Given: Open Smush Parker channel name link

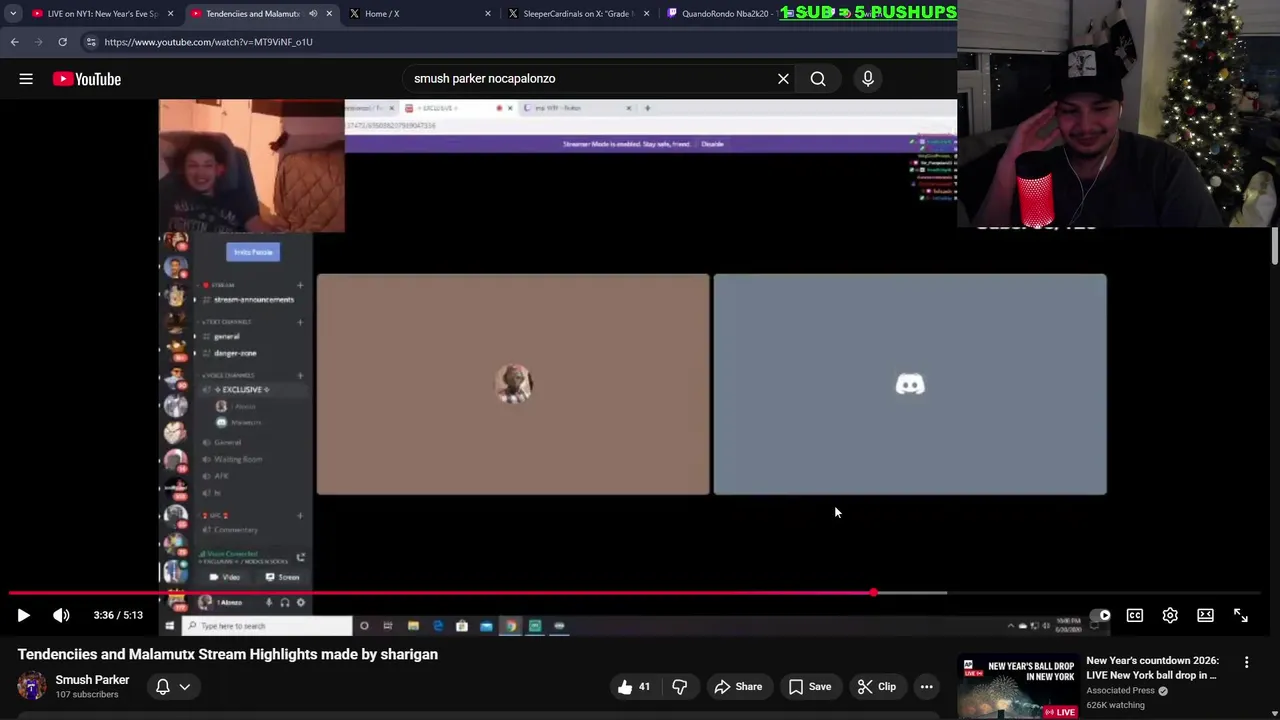Looking at the screenshot, I should [92, 679].
